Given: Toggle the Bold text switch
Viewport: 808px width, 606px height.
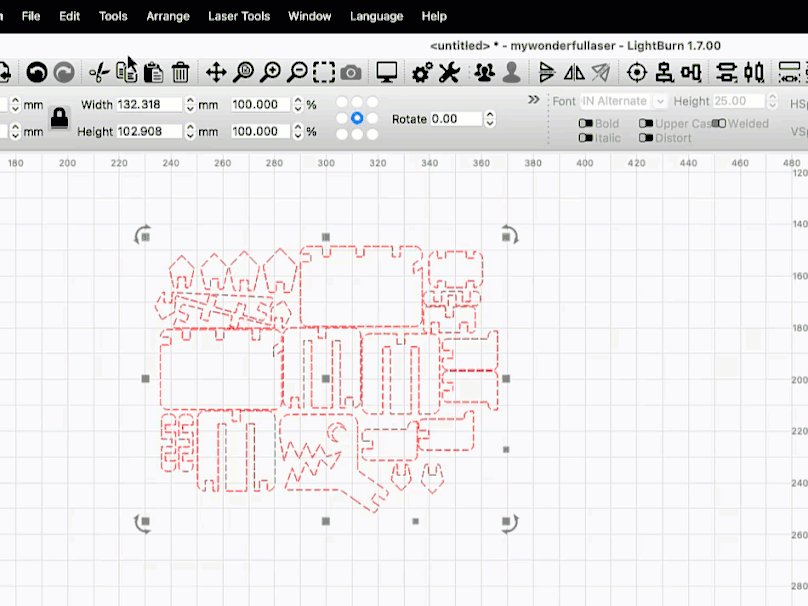Looking at the screenshot, I should pyautogui.click(x=586, y=124).
